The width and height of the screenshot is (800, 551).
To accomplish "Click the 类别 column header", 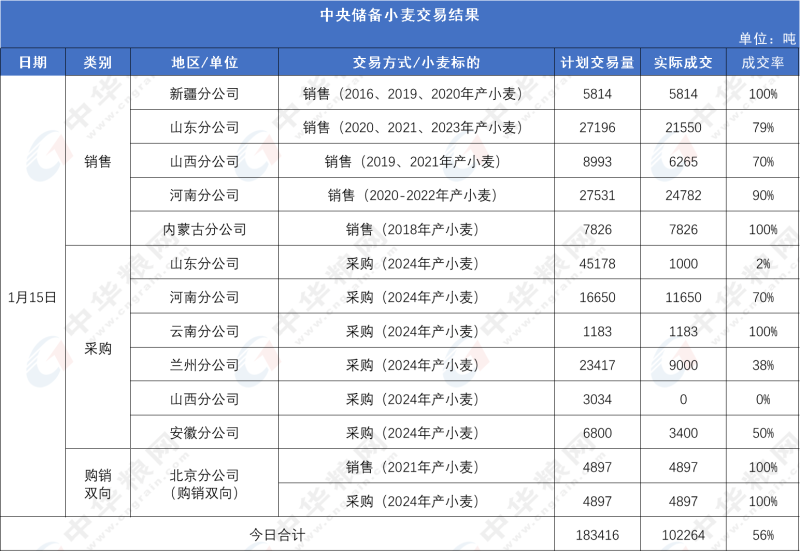I will 98,62.
